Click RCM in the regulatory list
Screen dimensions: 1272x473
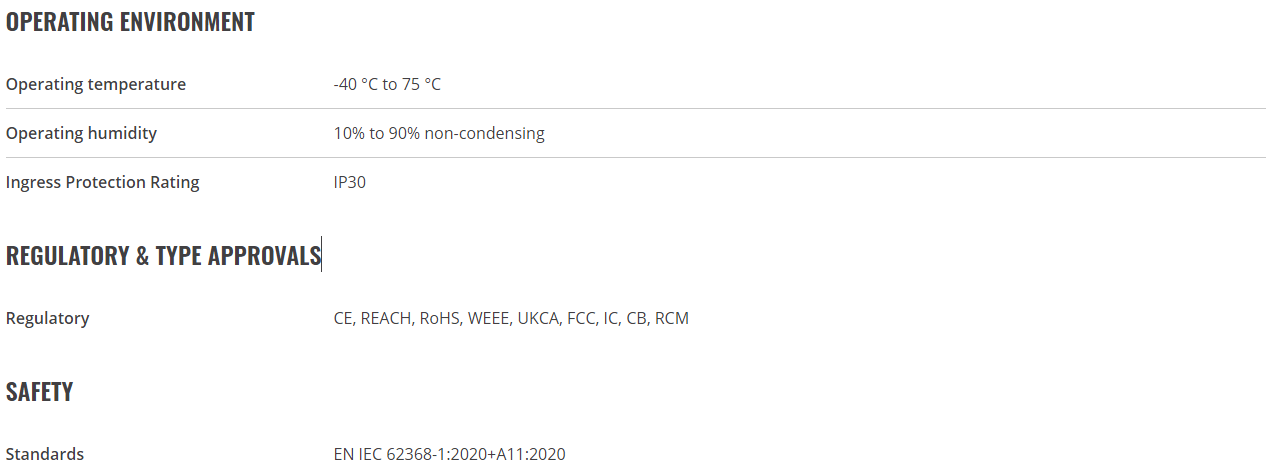(x=672, y=318)
